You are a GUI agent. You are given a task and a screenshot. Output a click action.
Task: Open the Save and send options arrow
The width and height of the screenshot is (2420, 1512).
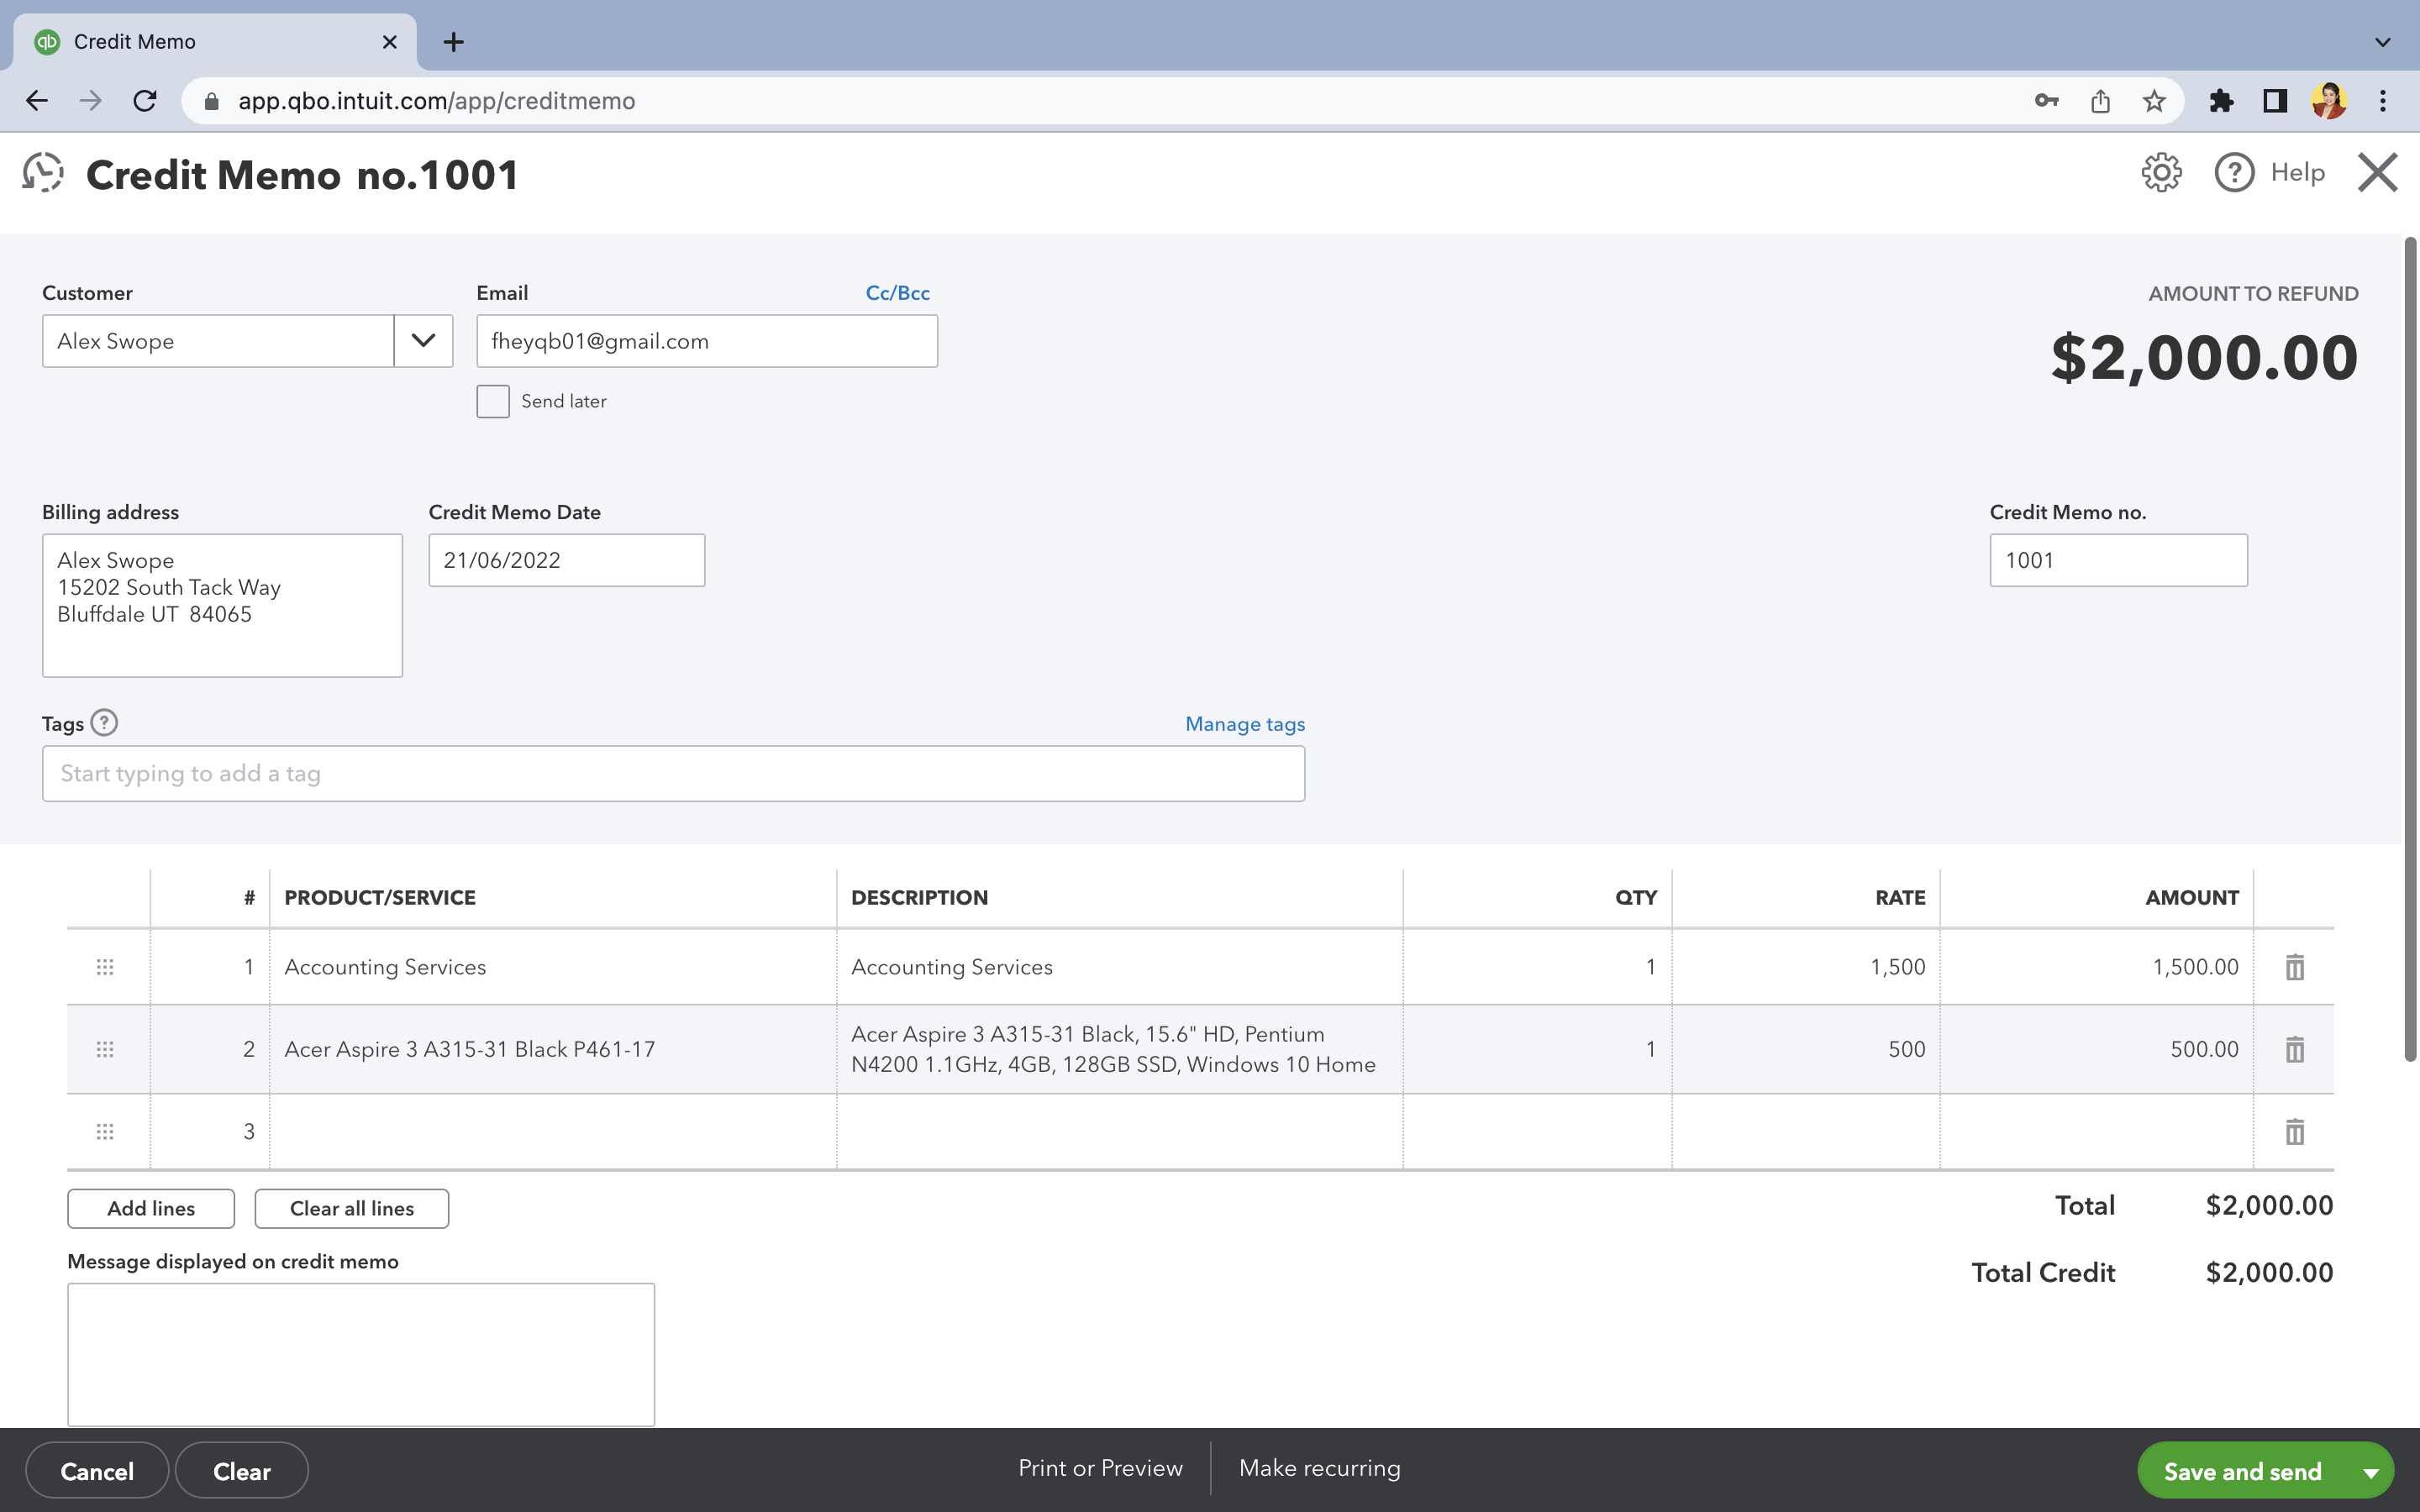pos(2370,1472)
